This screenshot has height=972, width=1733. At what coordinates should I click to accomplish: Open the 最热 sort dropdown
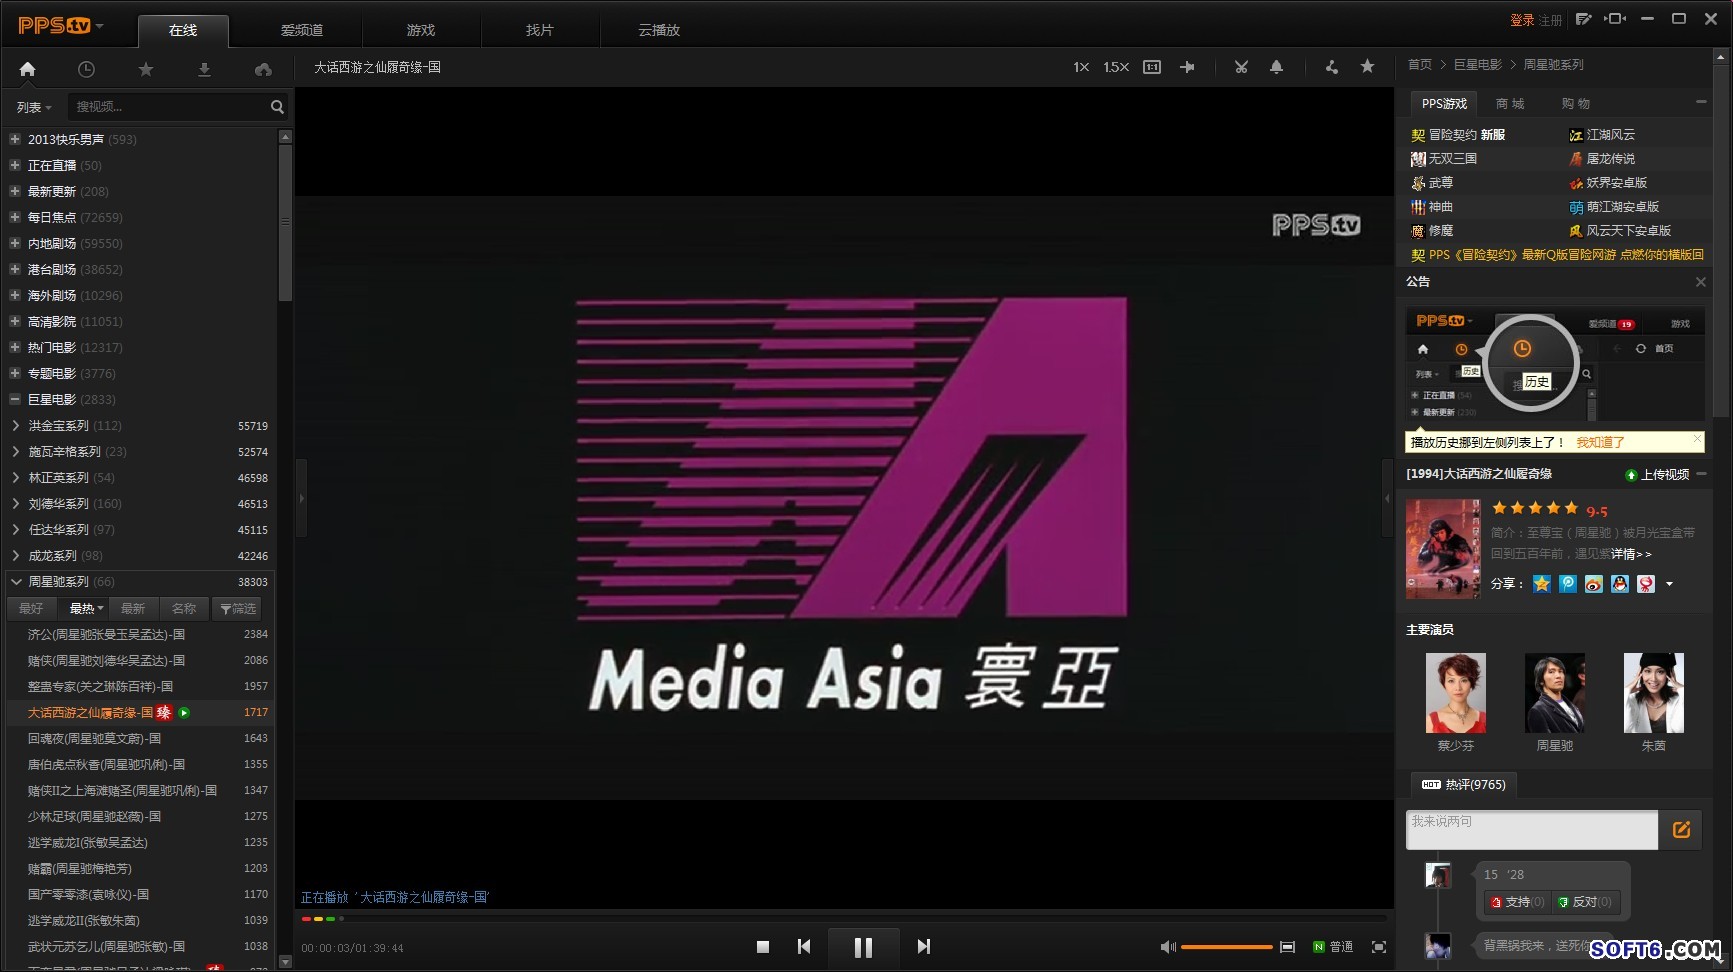tap(86, 608)
